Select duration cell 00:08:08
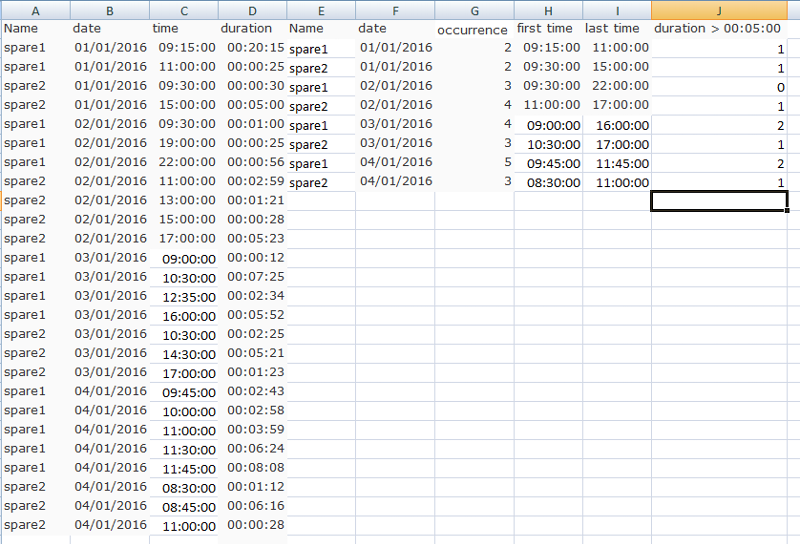This screenshot has width=800, height=544. (253, 468)
